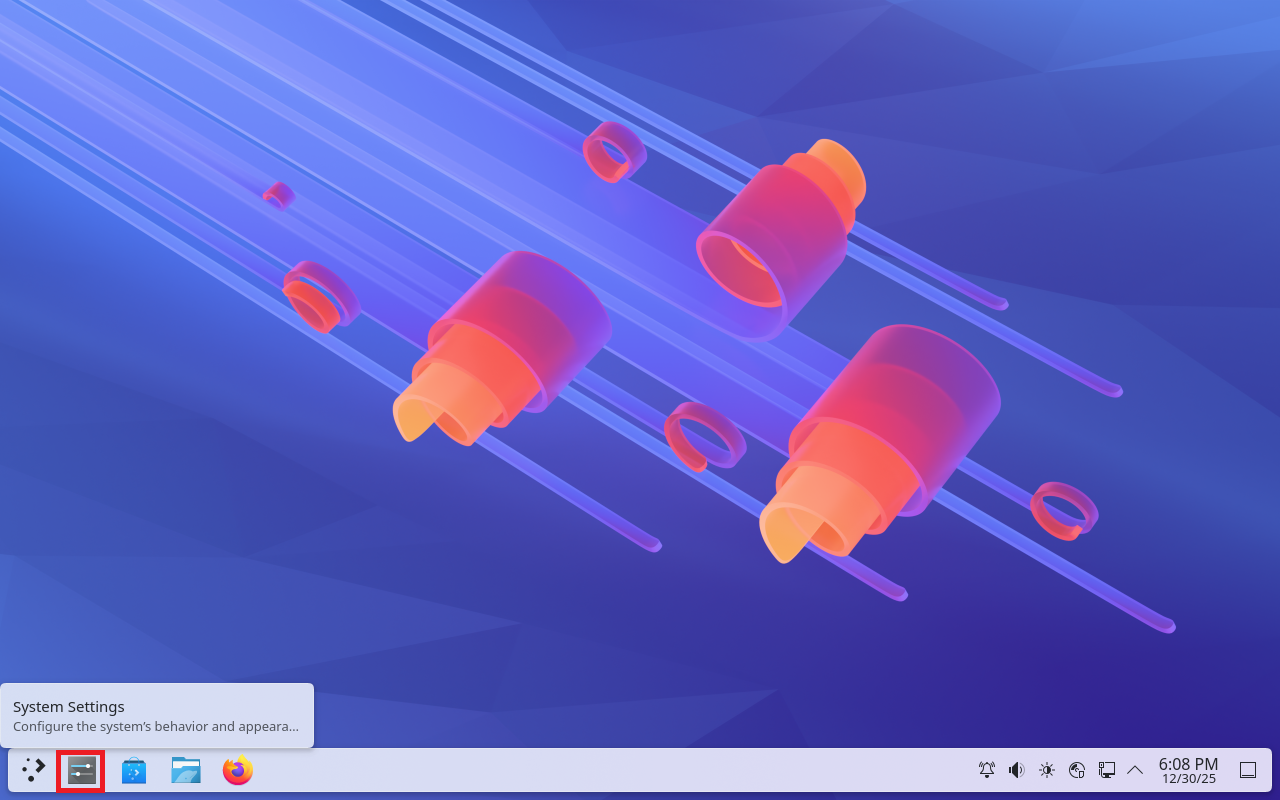
Task: Launch the Firefox browser
Action: pos(238,770)
